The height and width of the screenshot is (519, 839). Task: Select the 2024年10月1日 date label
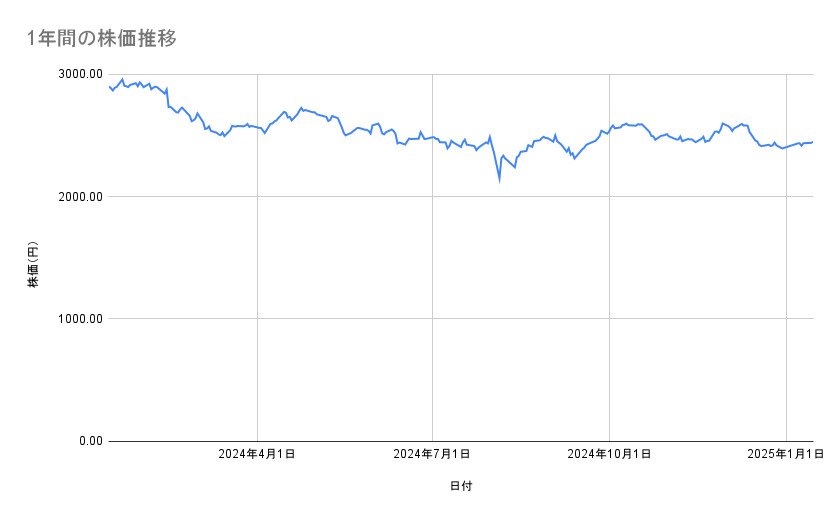(x=609, y=454)
